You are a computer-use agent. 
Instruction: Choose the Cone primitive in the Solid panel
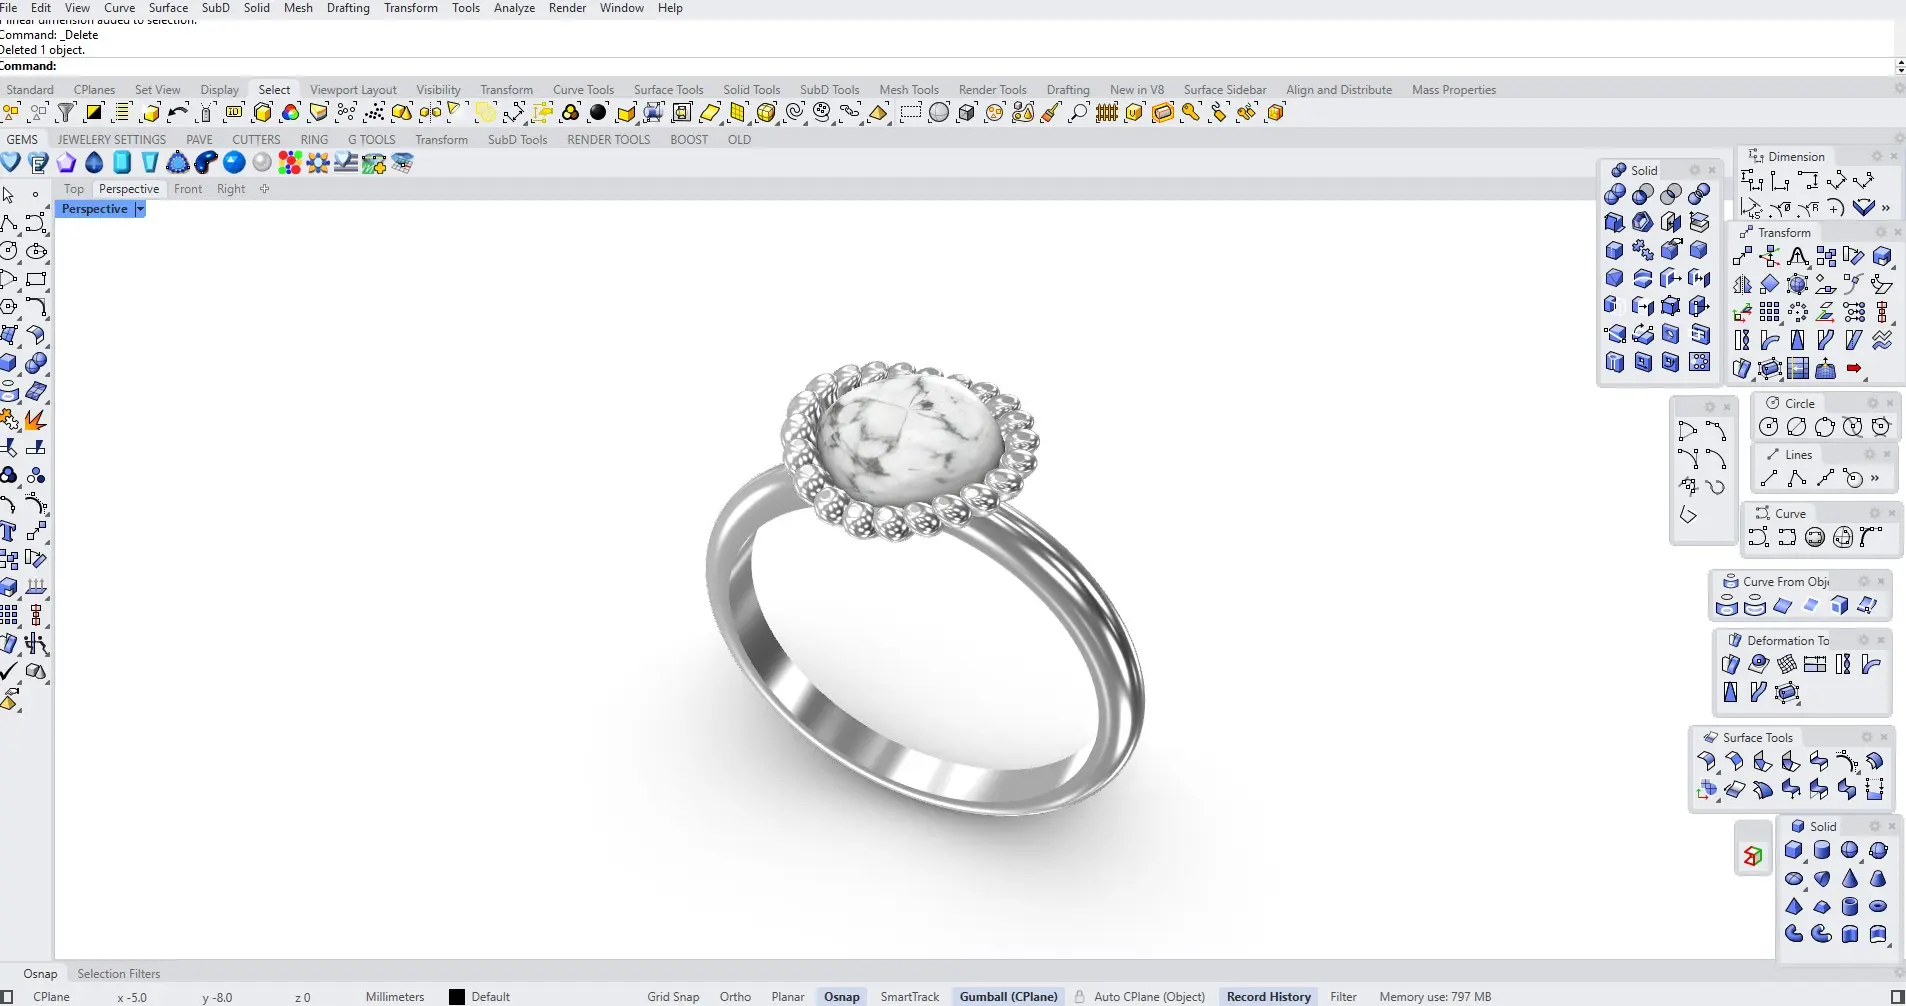point(1850,879)
